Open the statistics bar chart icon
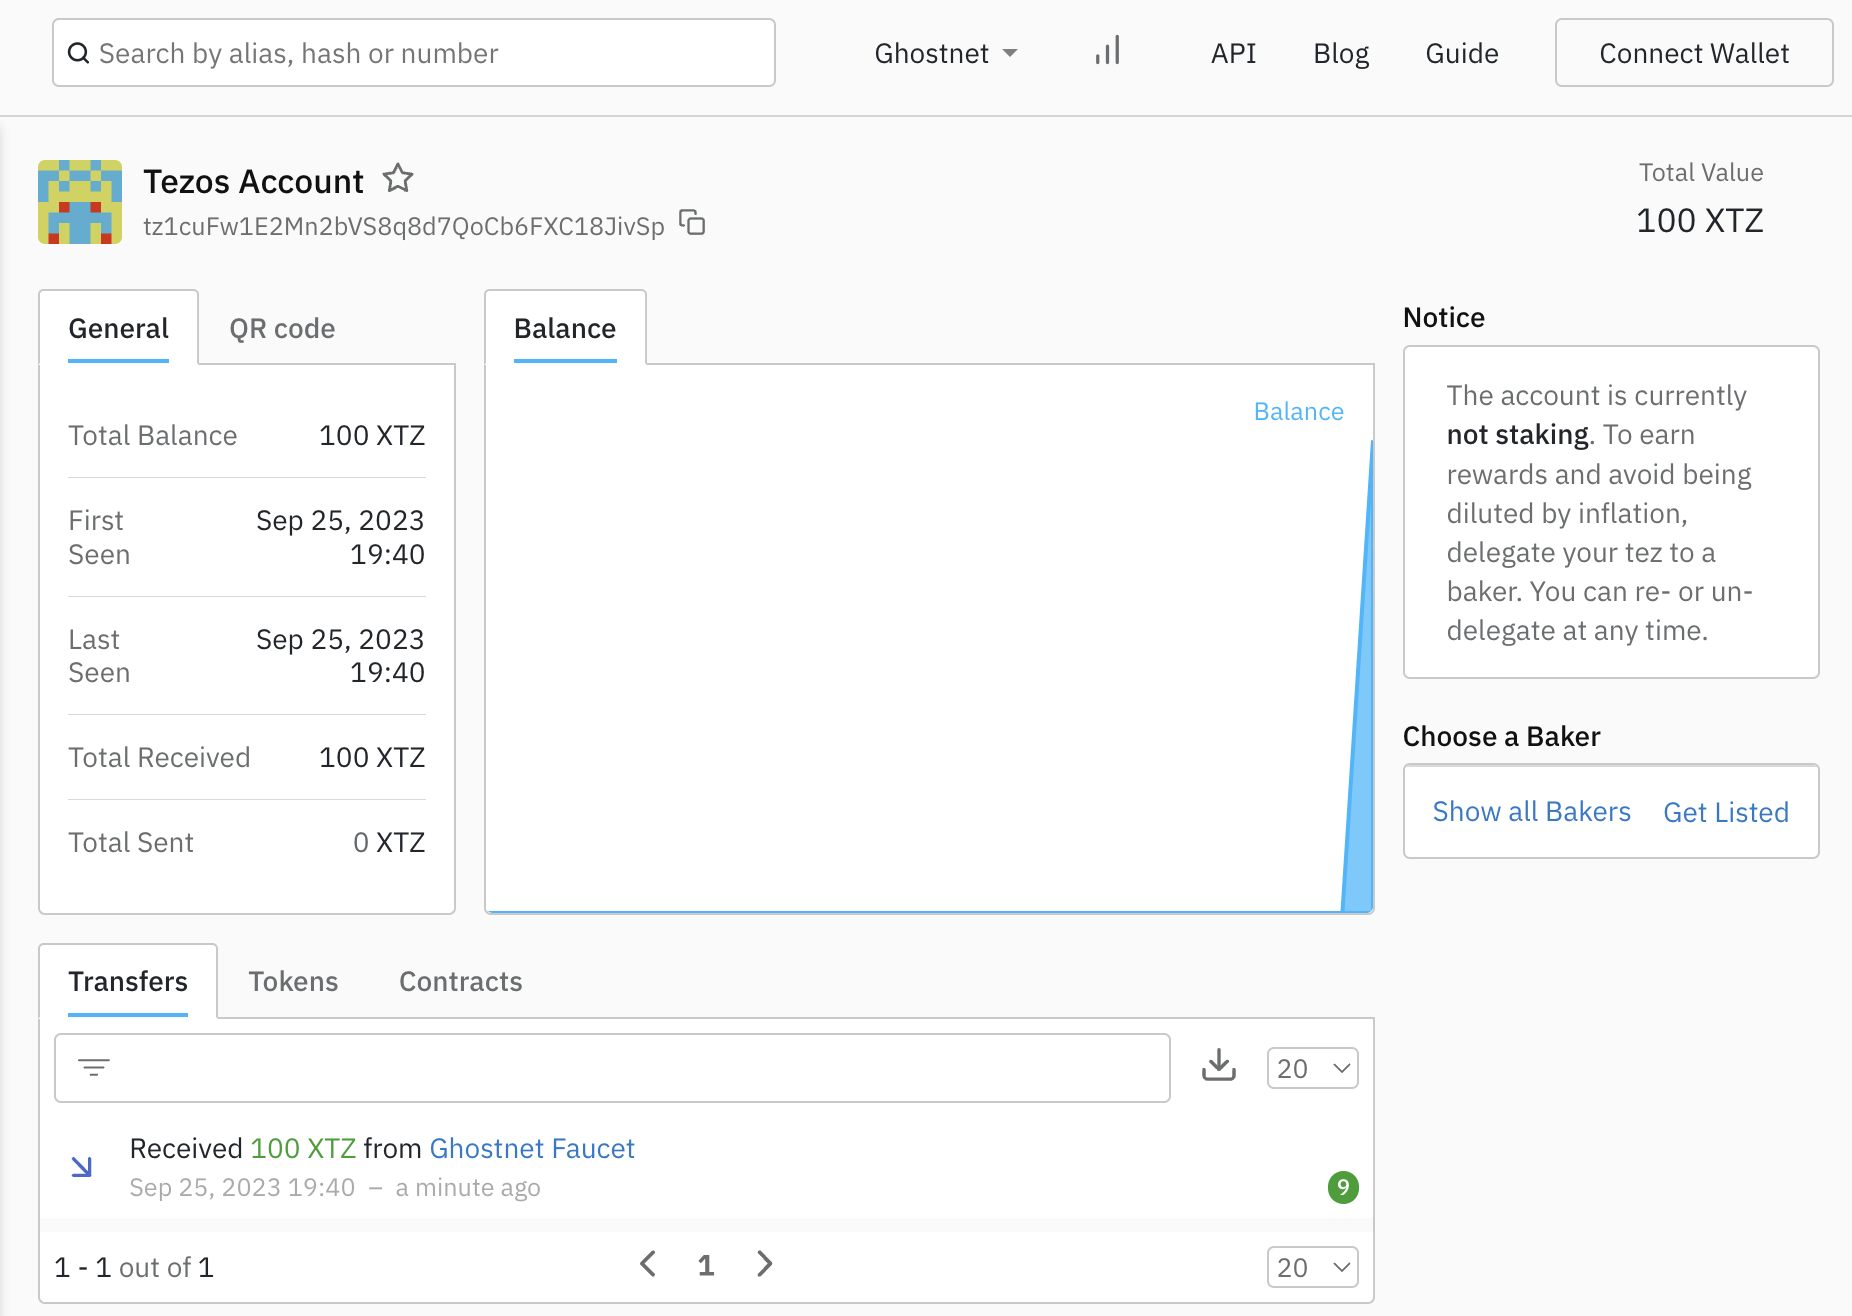 coord(1107,52)
